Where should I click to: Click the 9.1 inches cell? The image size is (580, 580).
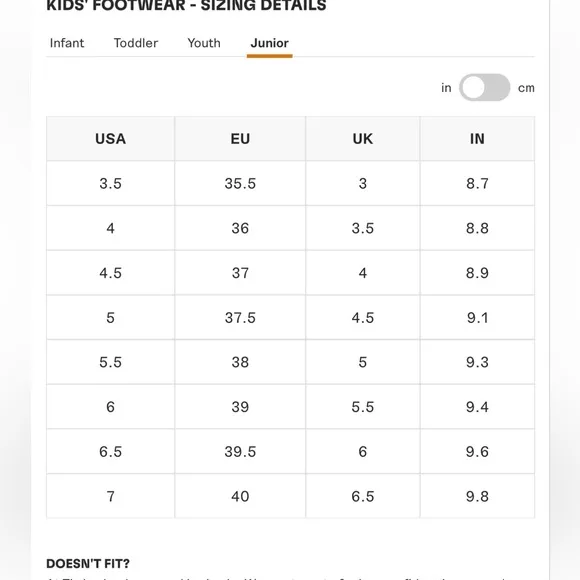(477, 318)
